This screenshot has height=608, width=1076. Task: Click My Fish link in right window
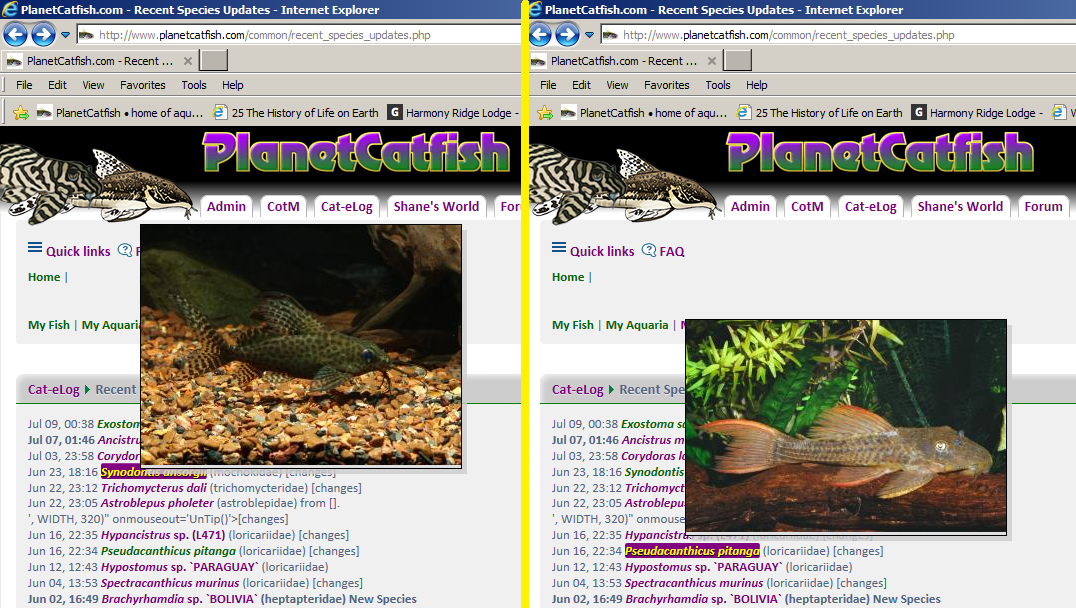point(573,325)
